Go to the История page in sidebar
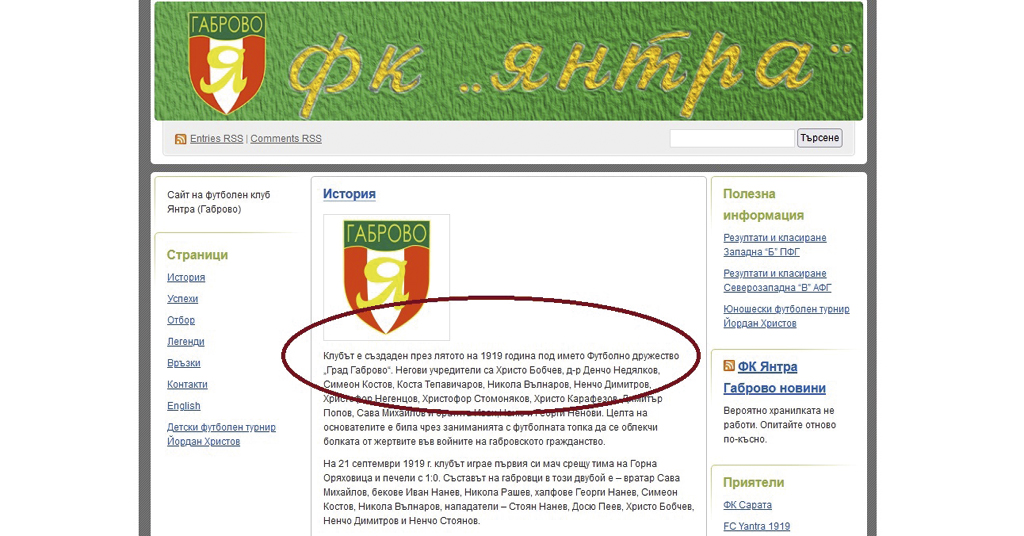This screenshot has width=1024, height=536. click(x=186, y=278)
